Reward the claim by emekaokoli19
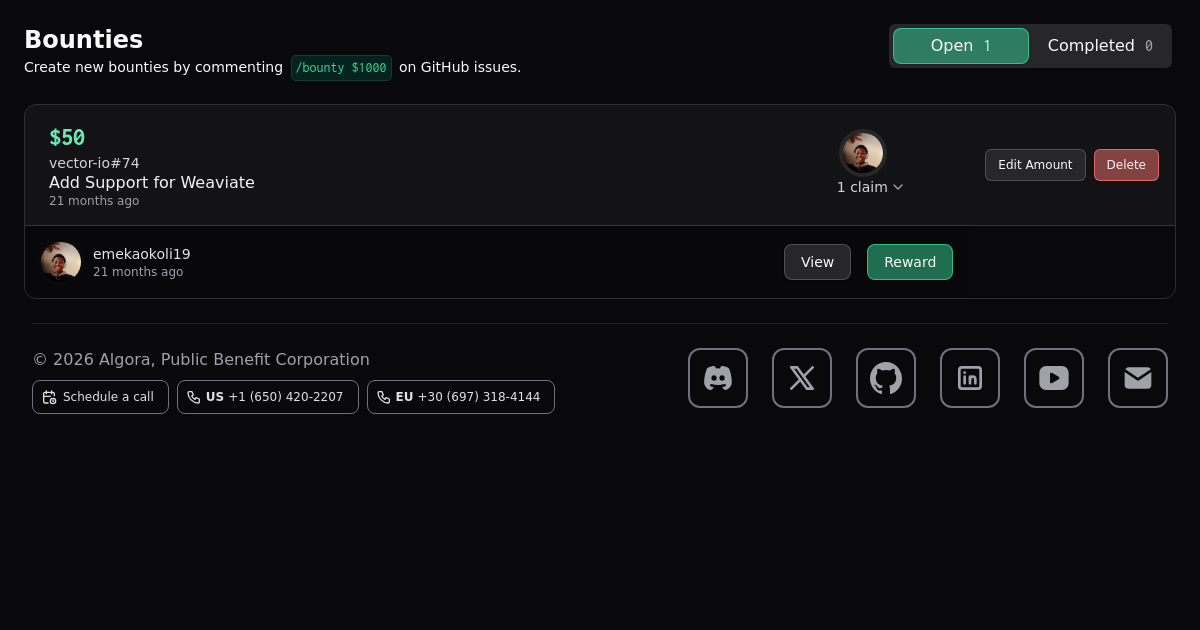Viewport: 1200px width, 630px height. (909, 262)
